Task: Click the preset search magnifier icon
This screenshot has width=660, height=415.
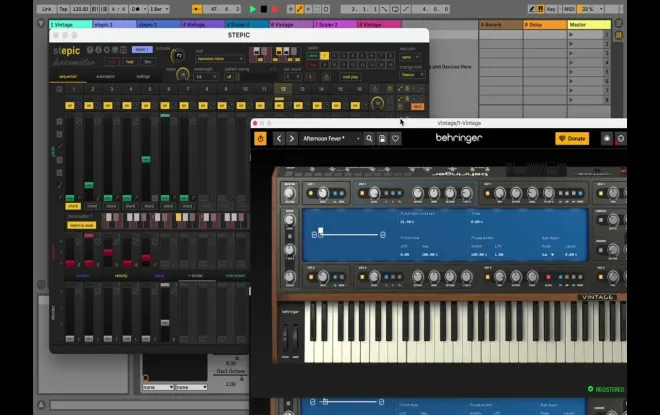Action: tap(369, 139)
